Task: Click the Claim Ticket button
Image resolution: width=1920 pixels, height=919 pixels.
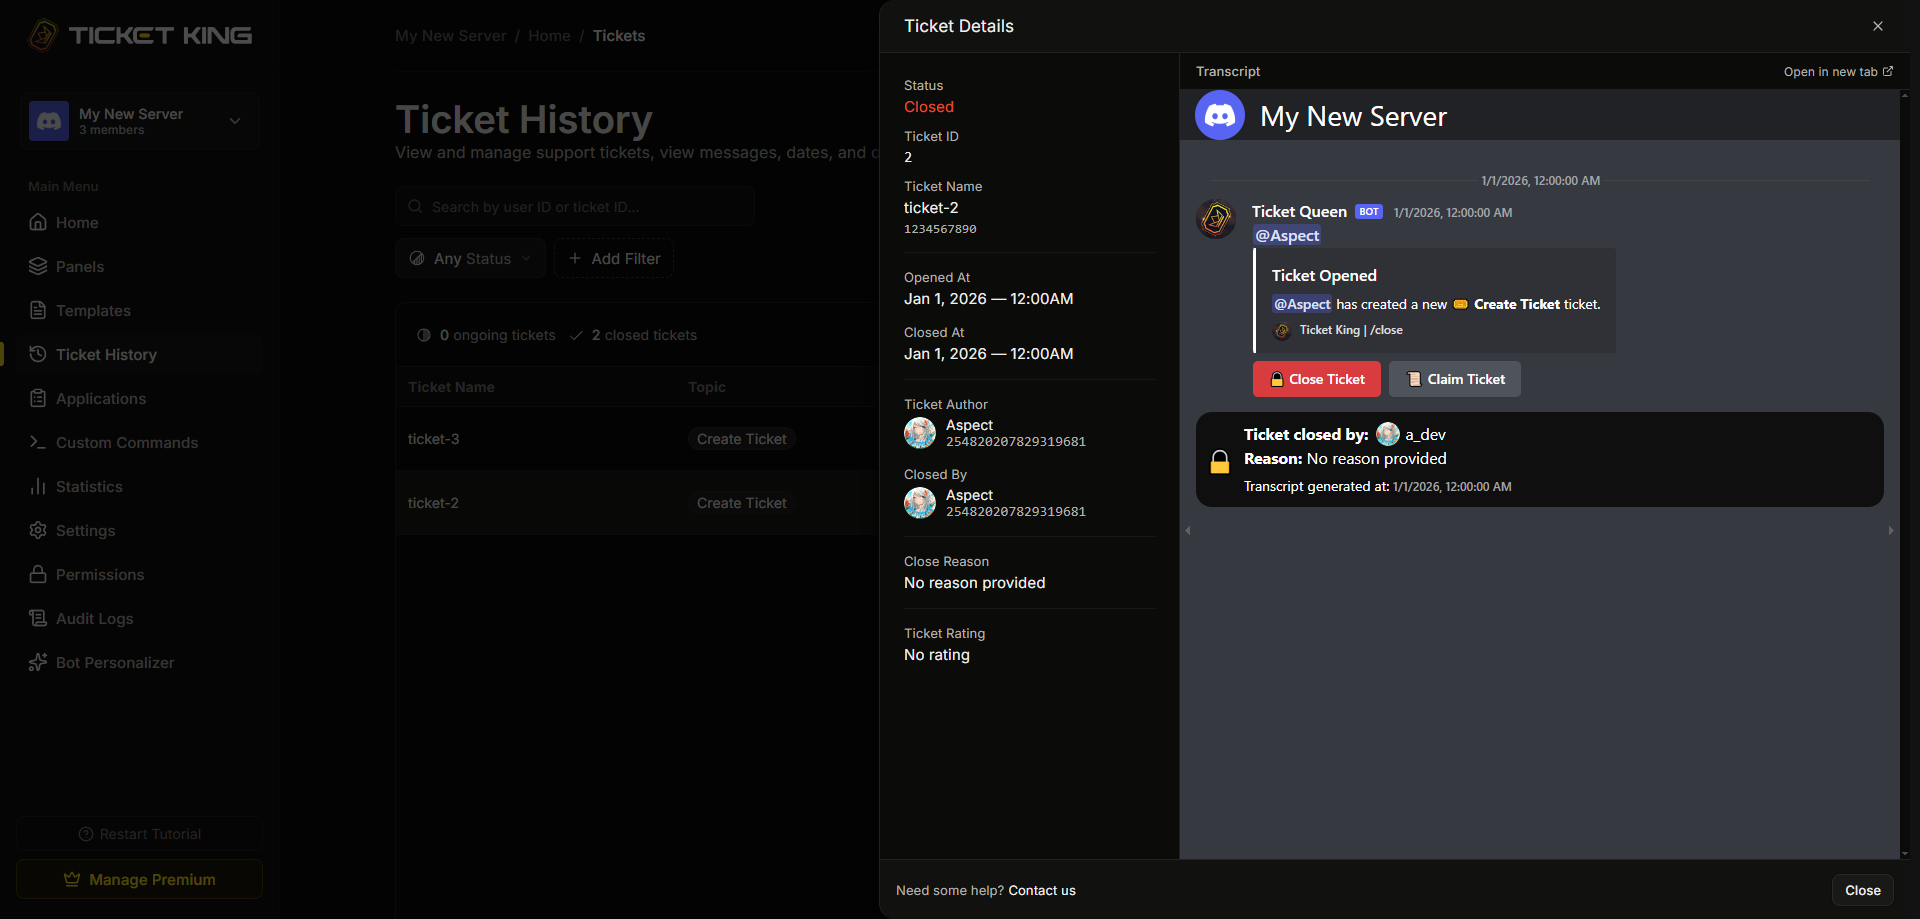Action: (1455, 379)
